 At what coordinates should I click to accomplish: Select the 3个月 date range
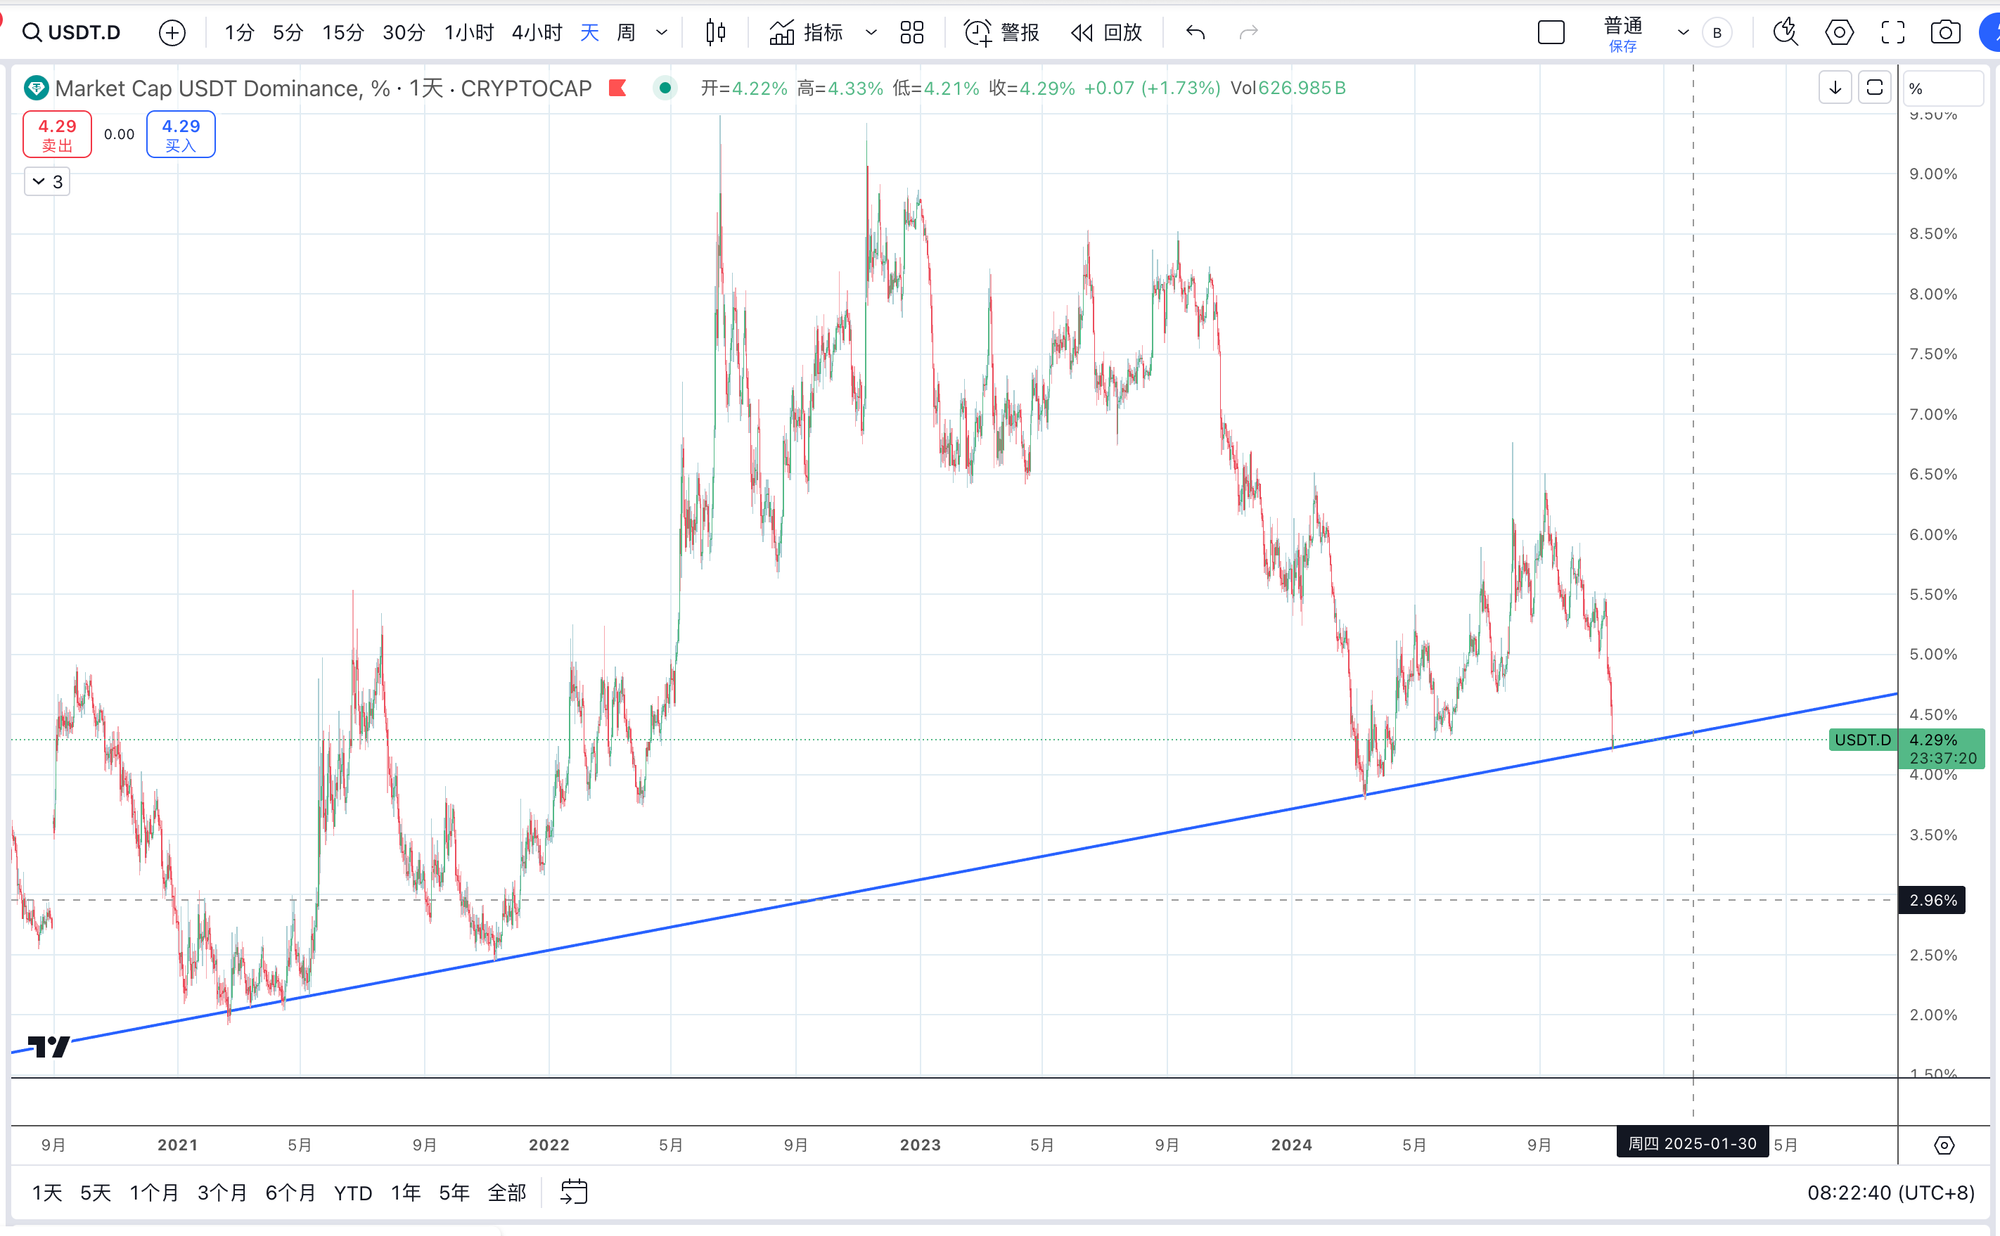point(222,1193)
